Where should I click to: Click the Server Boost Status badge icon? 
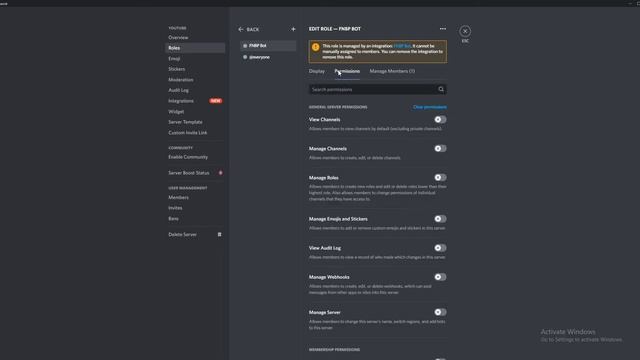[221, 173]
